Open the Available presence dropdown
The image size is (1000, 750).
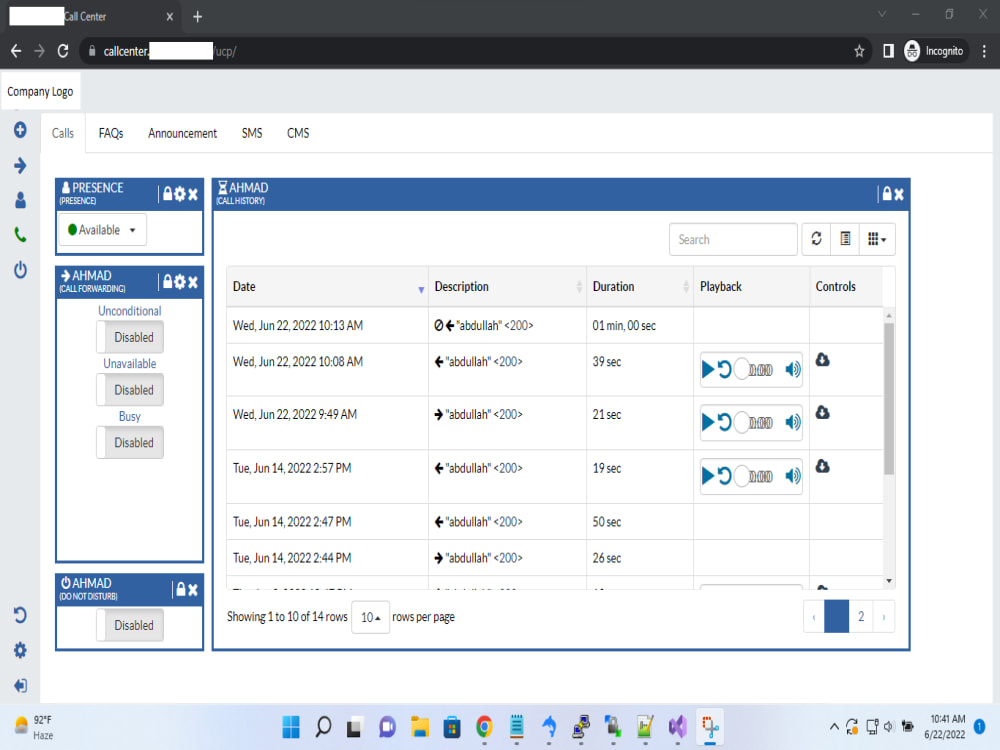(101, 229)
